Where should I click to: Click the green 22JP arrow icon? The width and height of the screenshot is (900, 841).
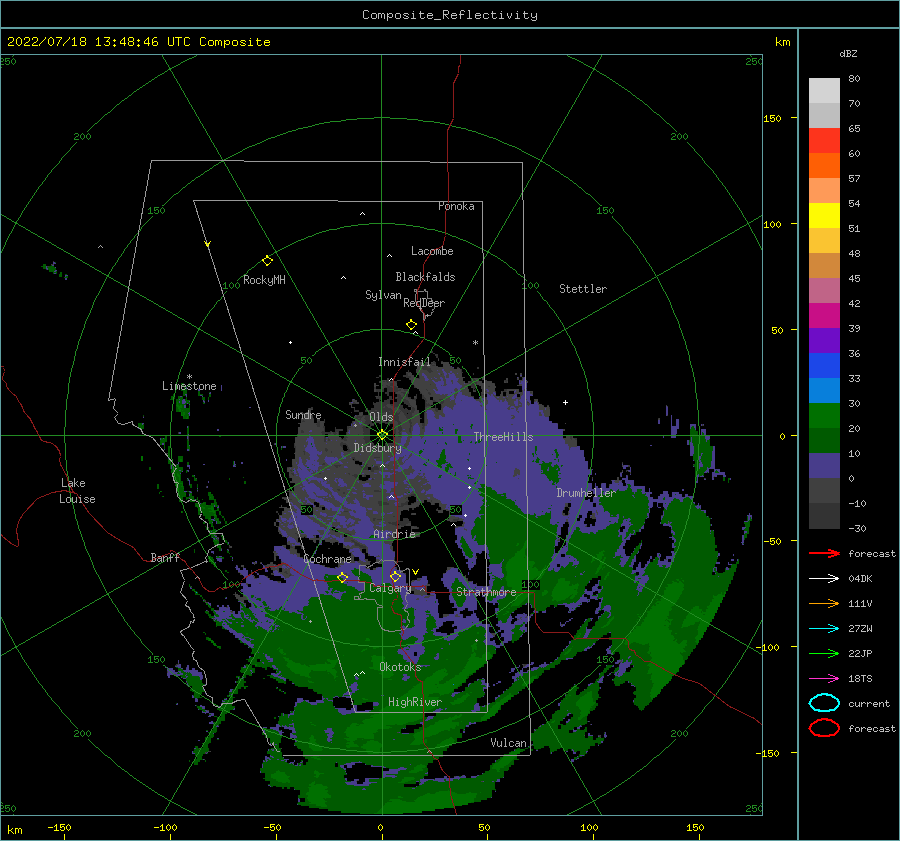coord(824,653)
